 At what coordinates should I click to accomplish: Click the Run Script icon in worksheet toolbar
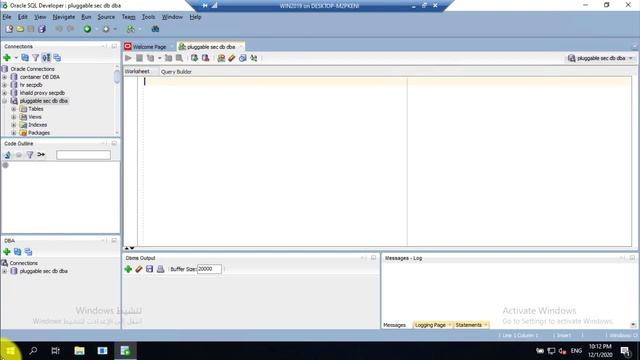pos(139,58)
